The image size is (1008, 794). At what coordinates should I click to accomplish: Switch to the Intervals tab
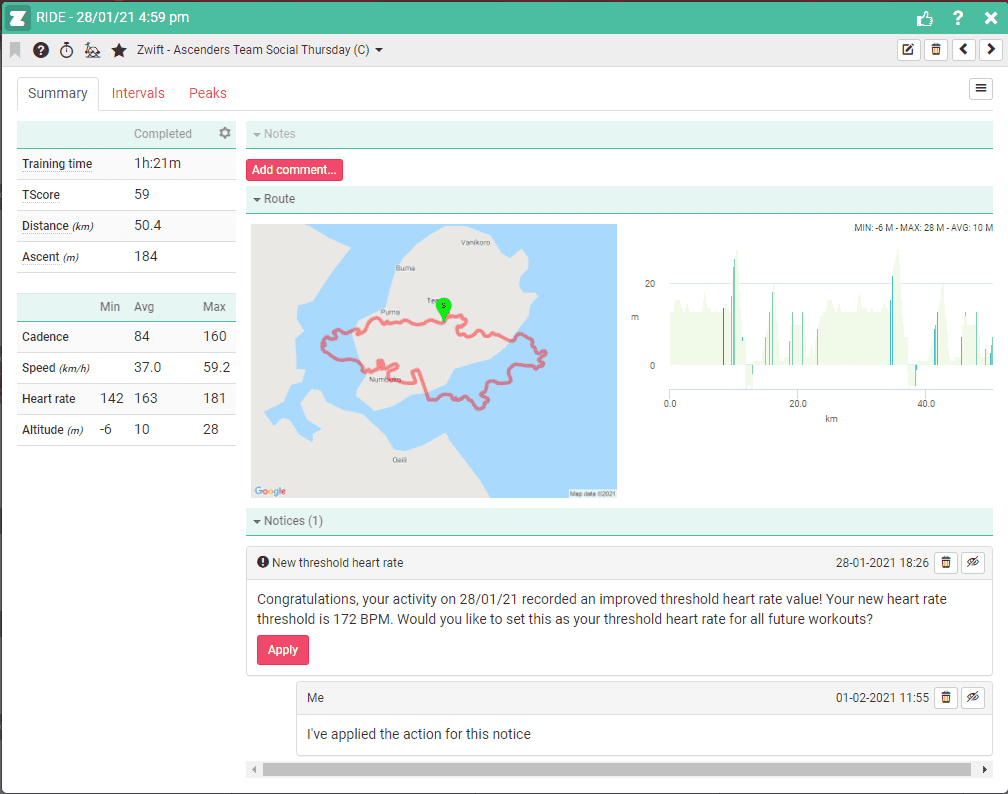pos(138,93)
